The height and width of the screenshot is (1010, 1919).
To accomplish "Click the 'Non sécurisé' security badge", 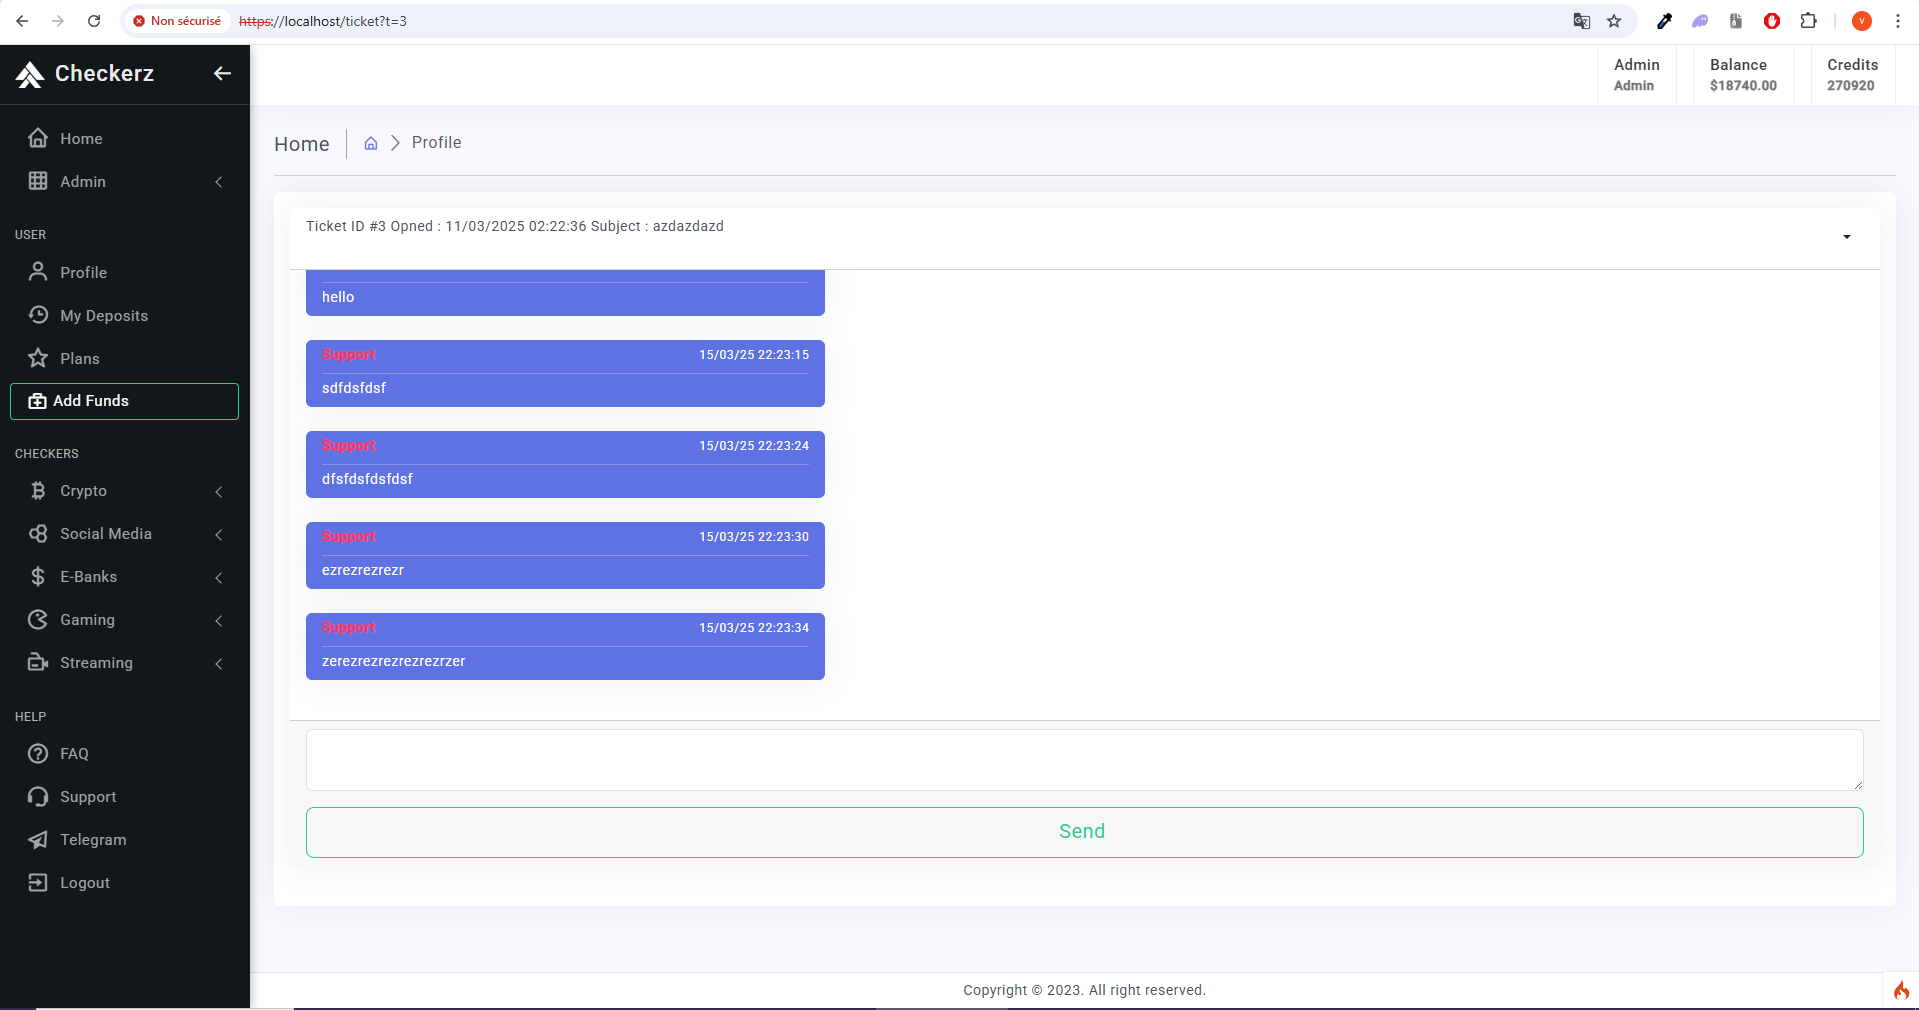I will pyautogui.click(x=177, y=21).
